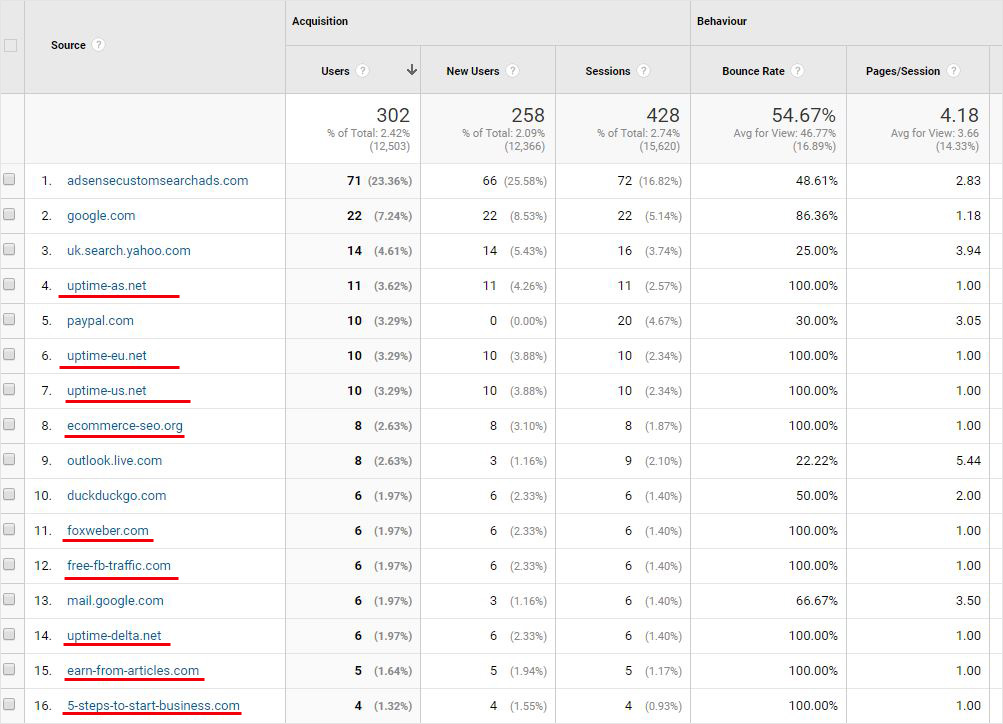Viewport: 1003px width, 724px height.
Task: Show the Bounce Rate help tooltip icon
Action: pyautogui.click(x=797, y=71)
